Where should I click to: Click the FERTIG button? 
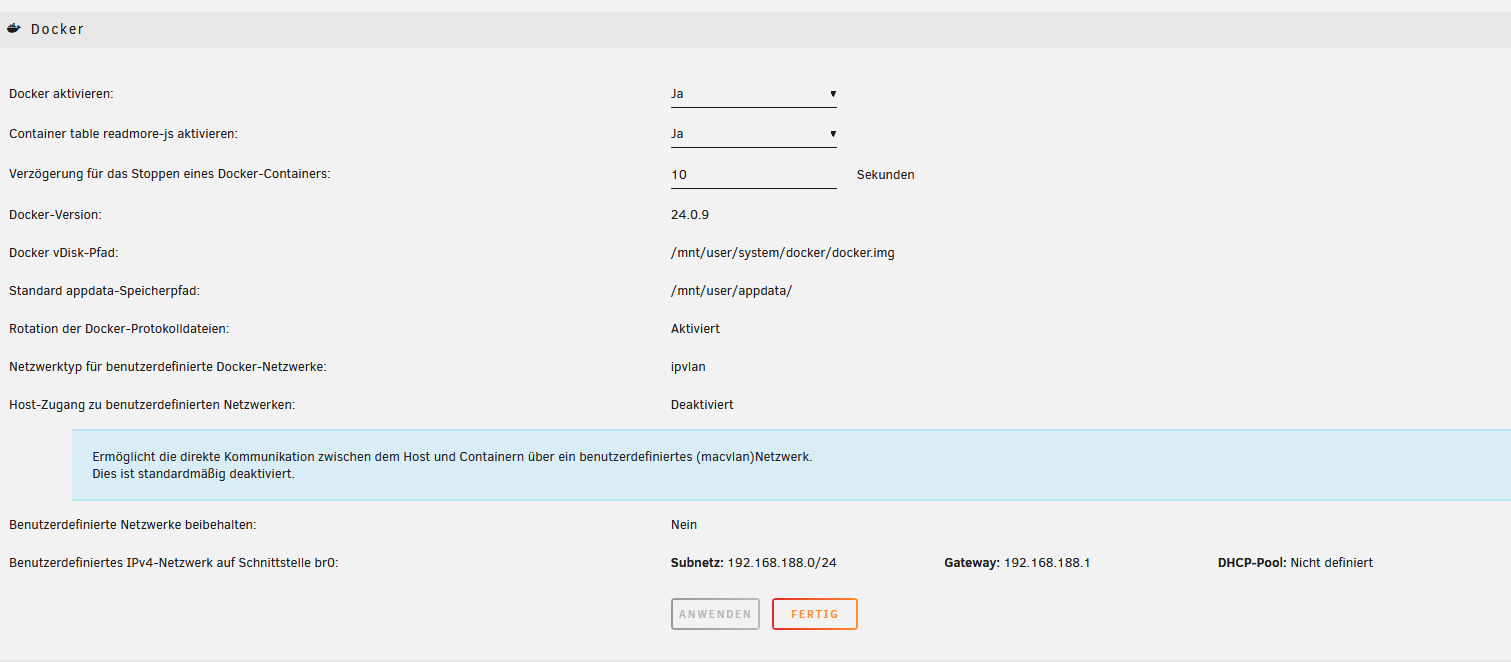(x=815, y=614)
